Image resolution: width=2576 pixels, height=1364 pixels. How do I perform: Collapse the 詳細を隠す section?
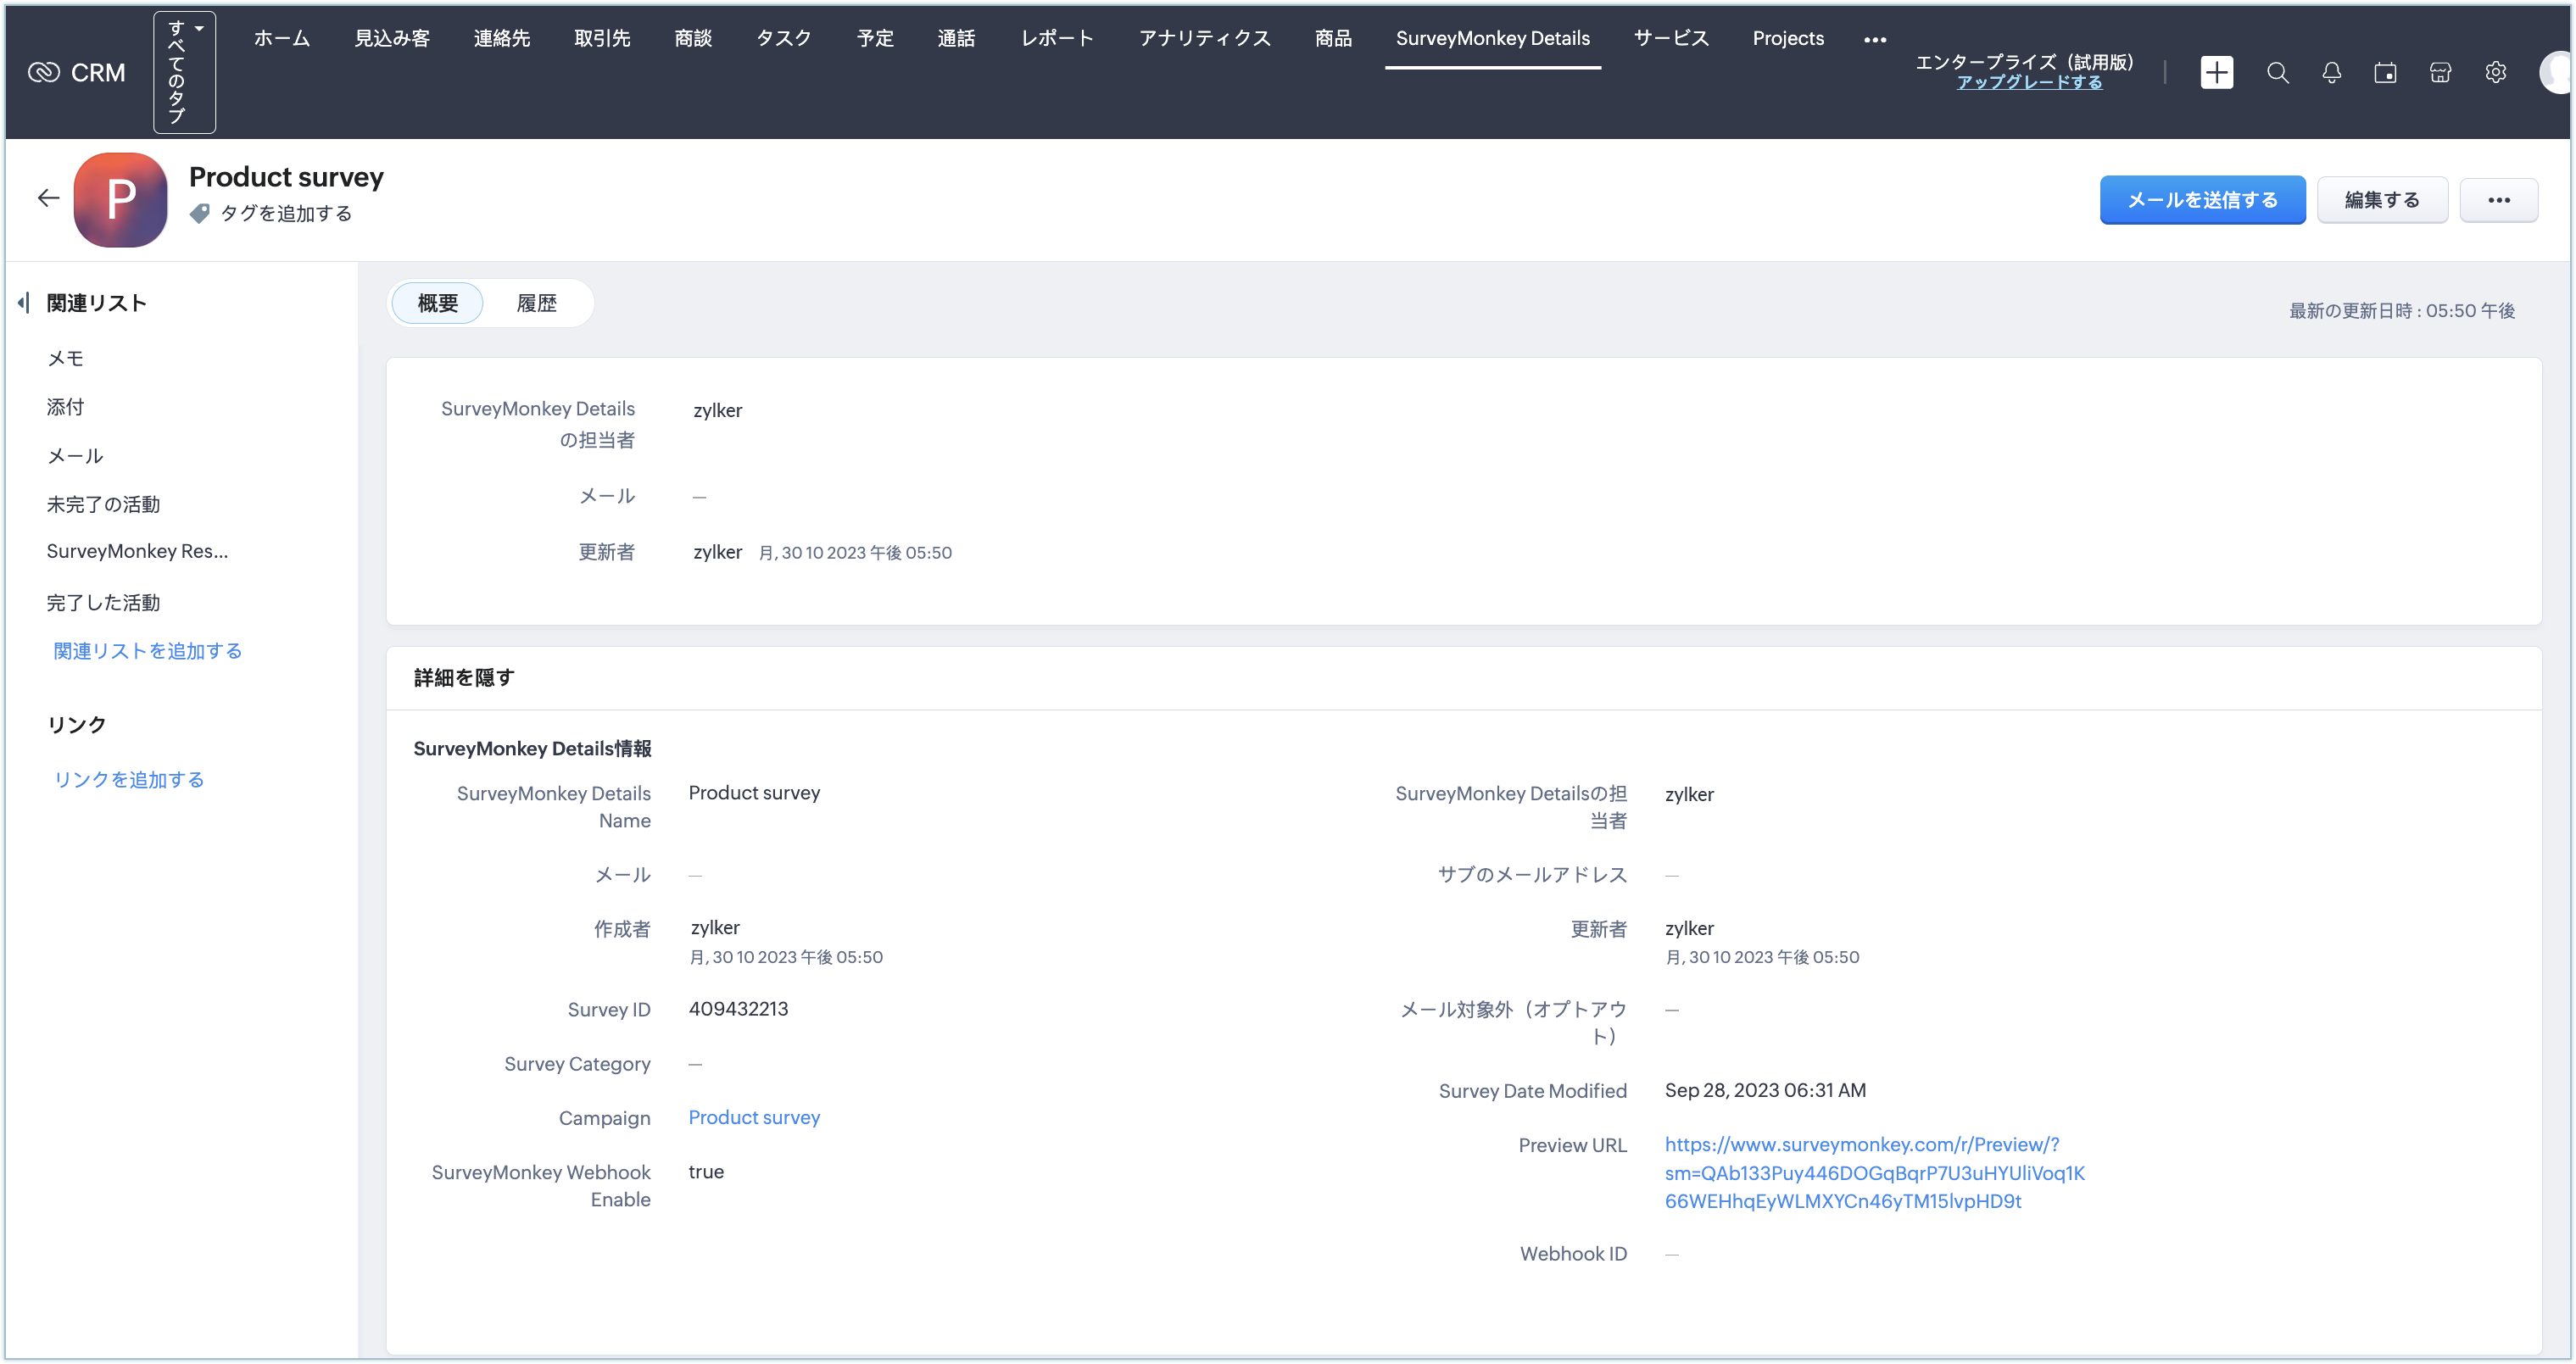click(464, 678)
